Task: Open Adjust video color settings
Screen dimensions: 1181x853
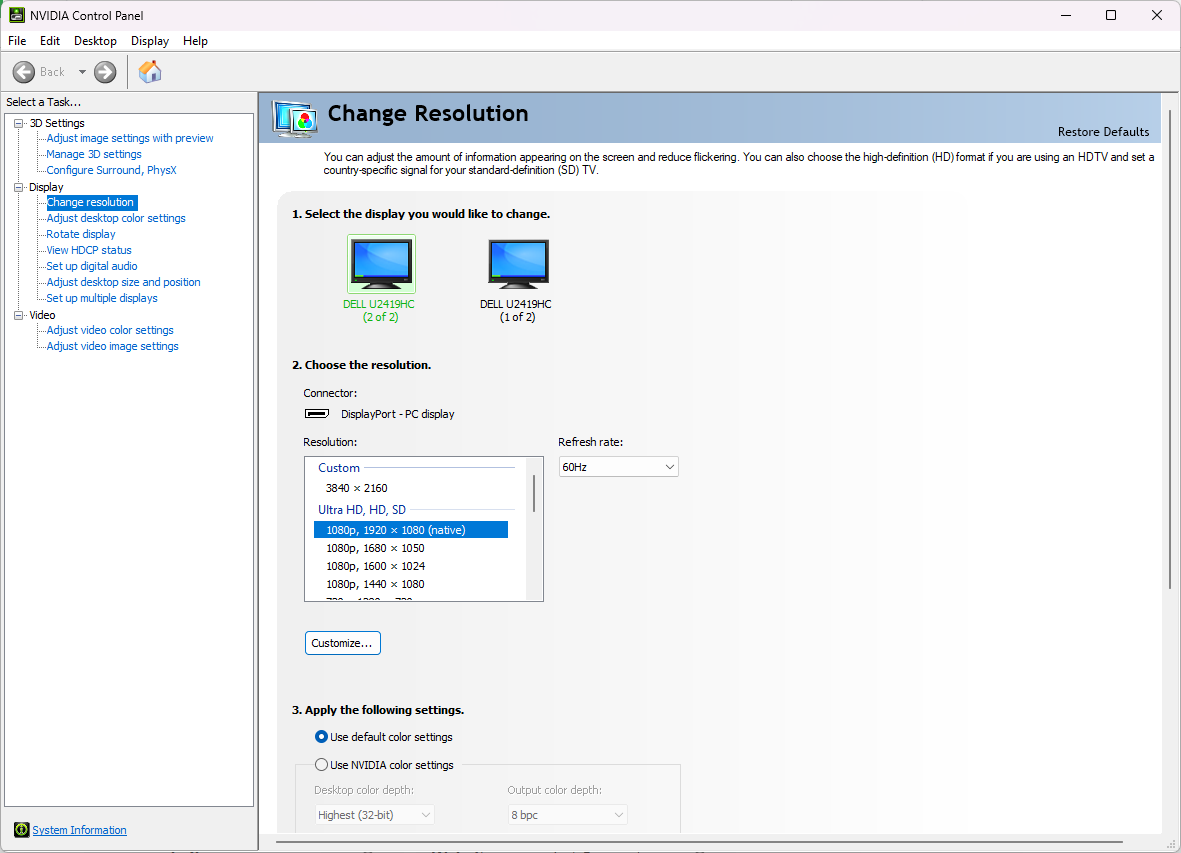Action: click(x=110, y=330)
